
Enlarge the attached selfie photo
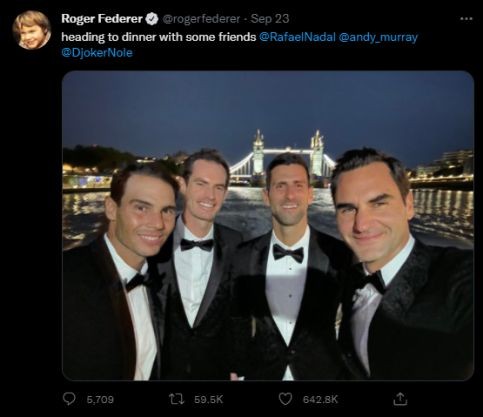pos(268,226)
